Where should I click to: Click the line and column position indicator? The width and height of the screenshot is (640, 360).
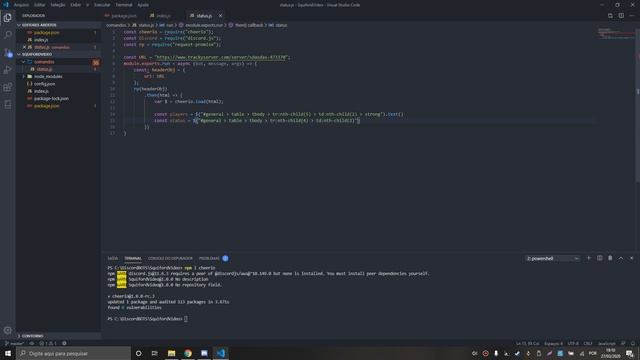(527, 343)
